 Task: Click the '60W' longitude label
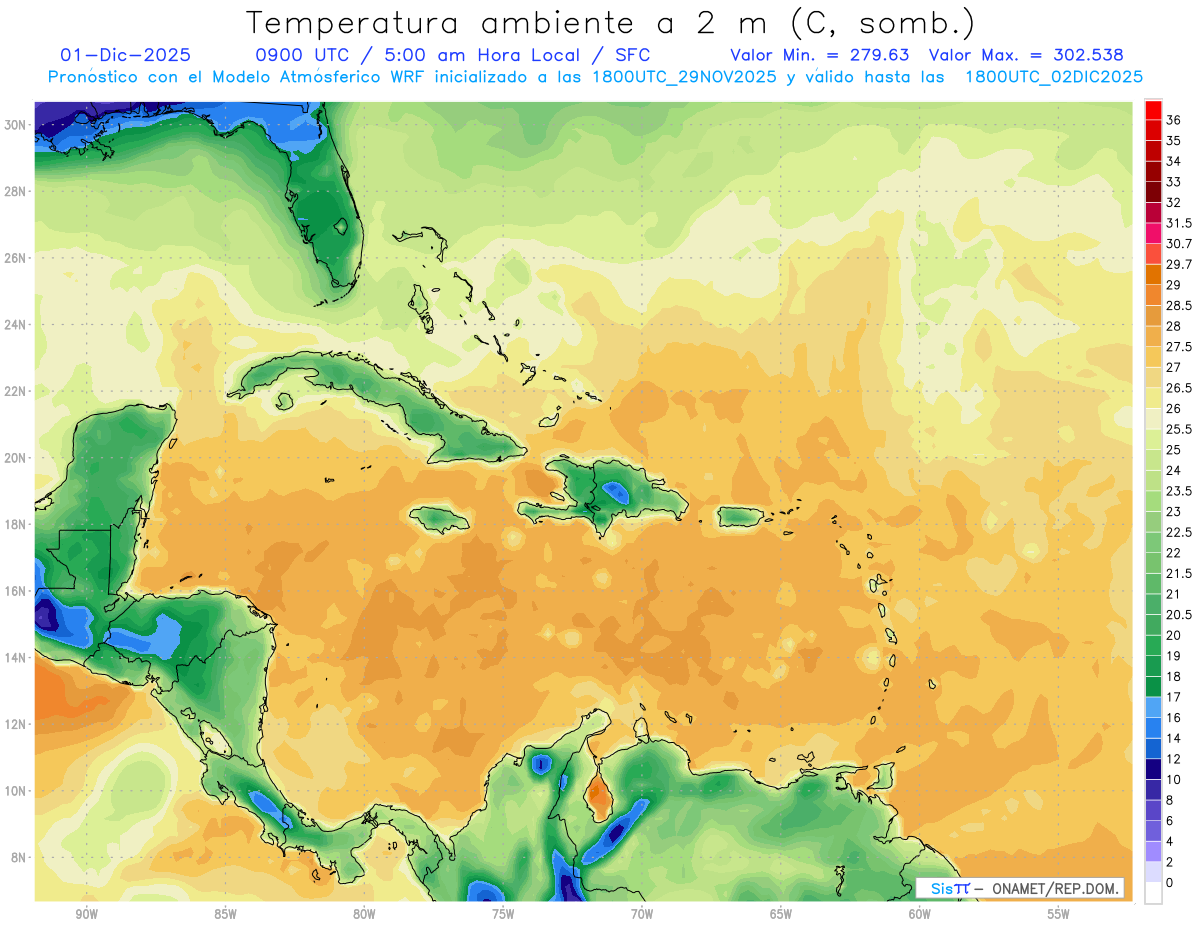[x=920, y=914]
